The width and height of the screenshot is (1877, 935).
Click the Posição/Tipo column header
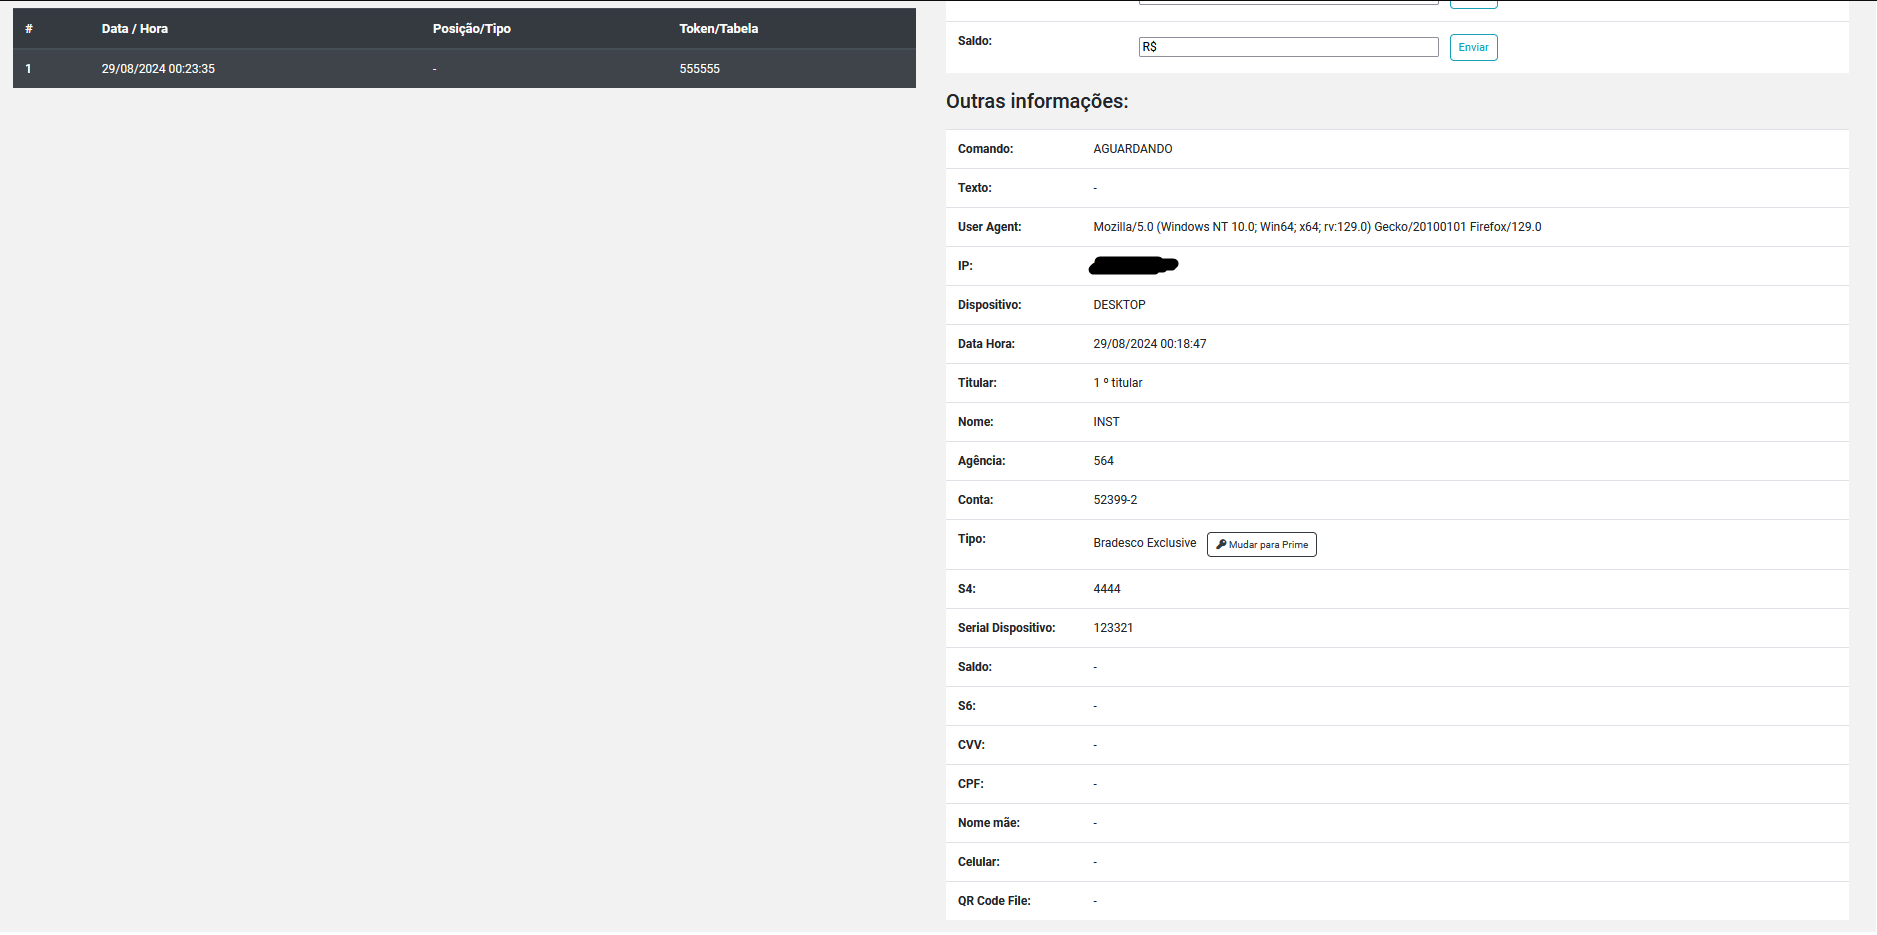tap(472, 29)
